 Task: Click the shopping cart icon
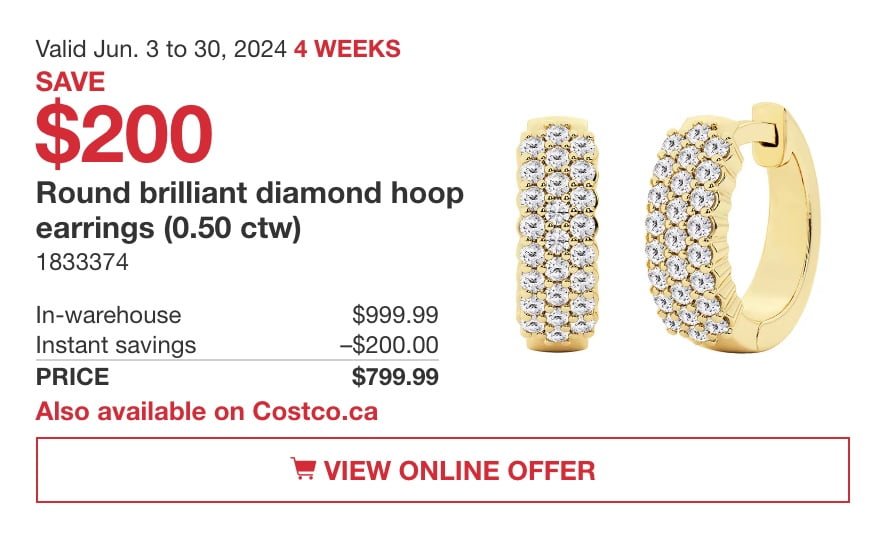coord(303,469)
